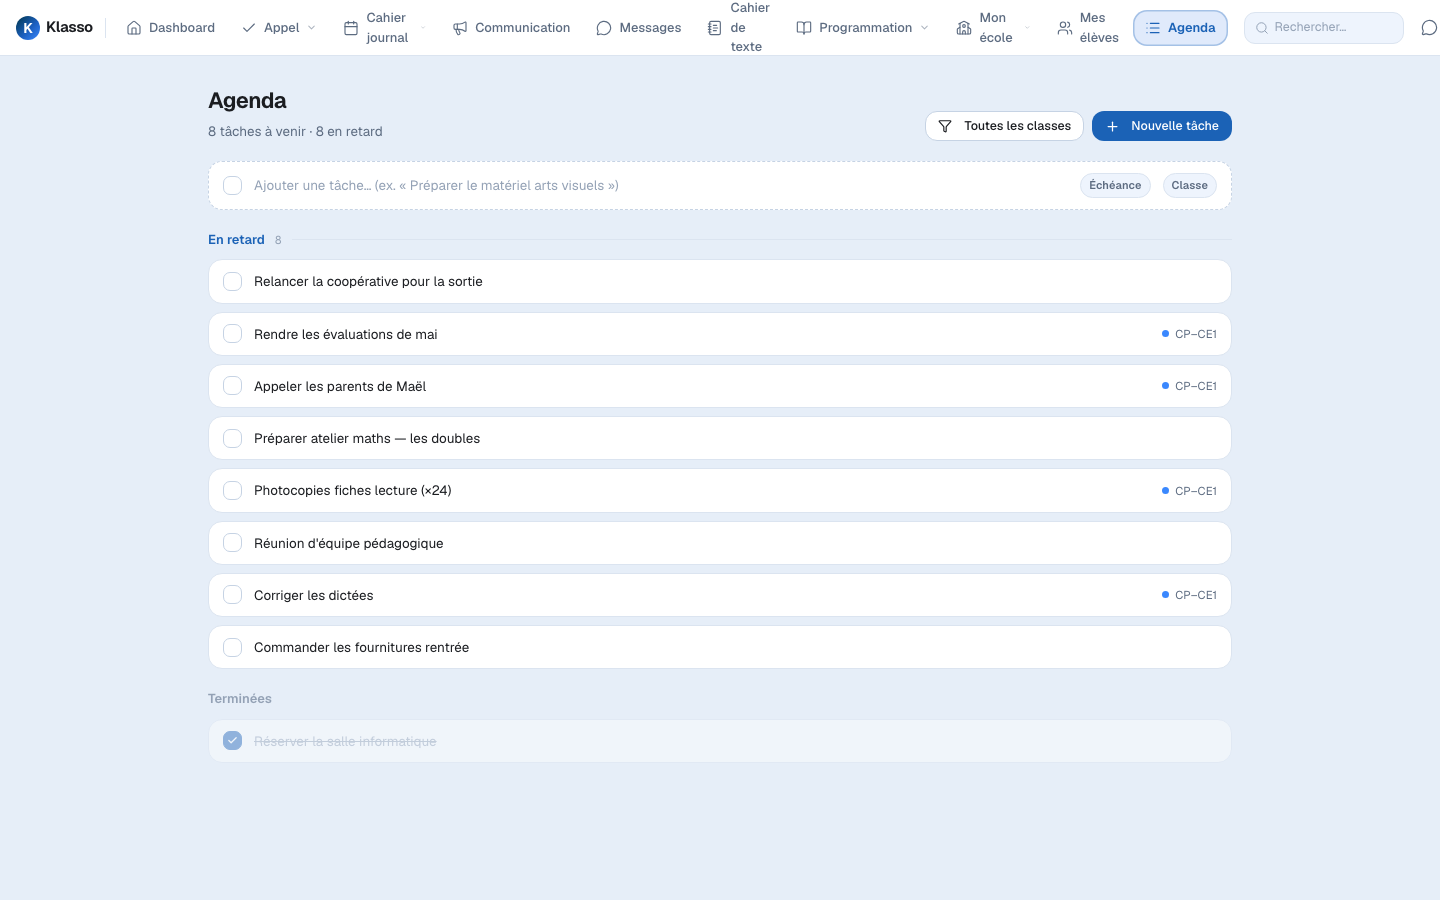
Task: Click the 'Corriger les dictées' task title
Action: coord(314,595)
